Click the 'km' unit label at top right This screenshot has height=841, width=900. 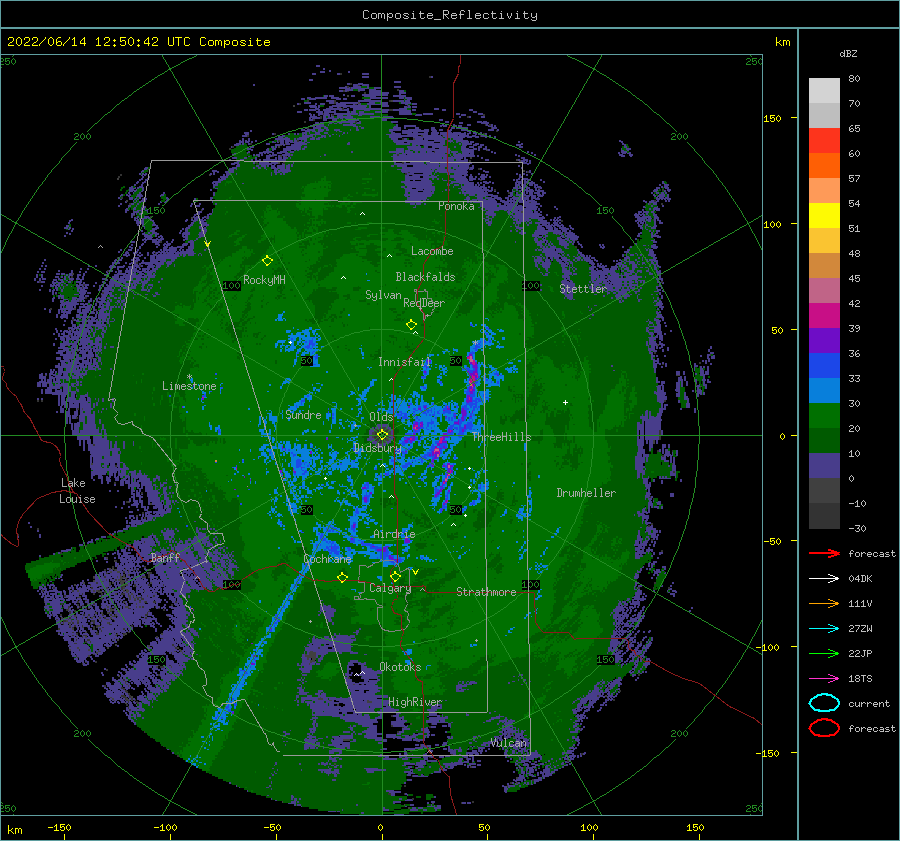point(782,42)
